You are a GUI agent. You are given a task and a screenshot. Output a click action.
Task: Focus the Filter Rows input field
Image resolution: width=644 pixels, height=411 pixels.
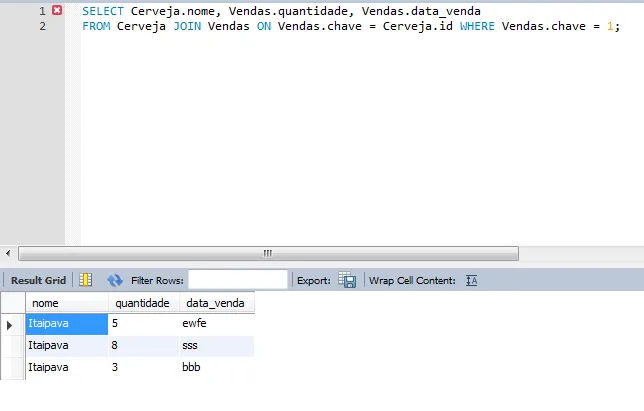pos(238,280)
